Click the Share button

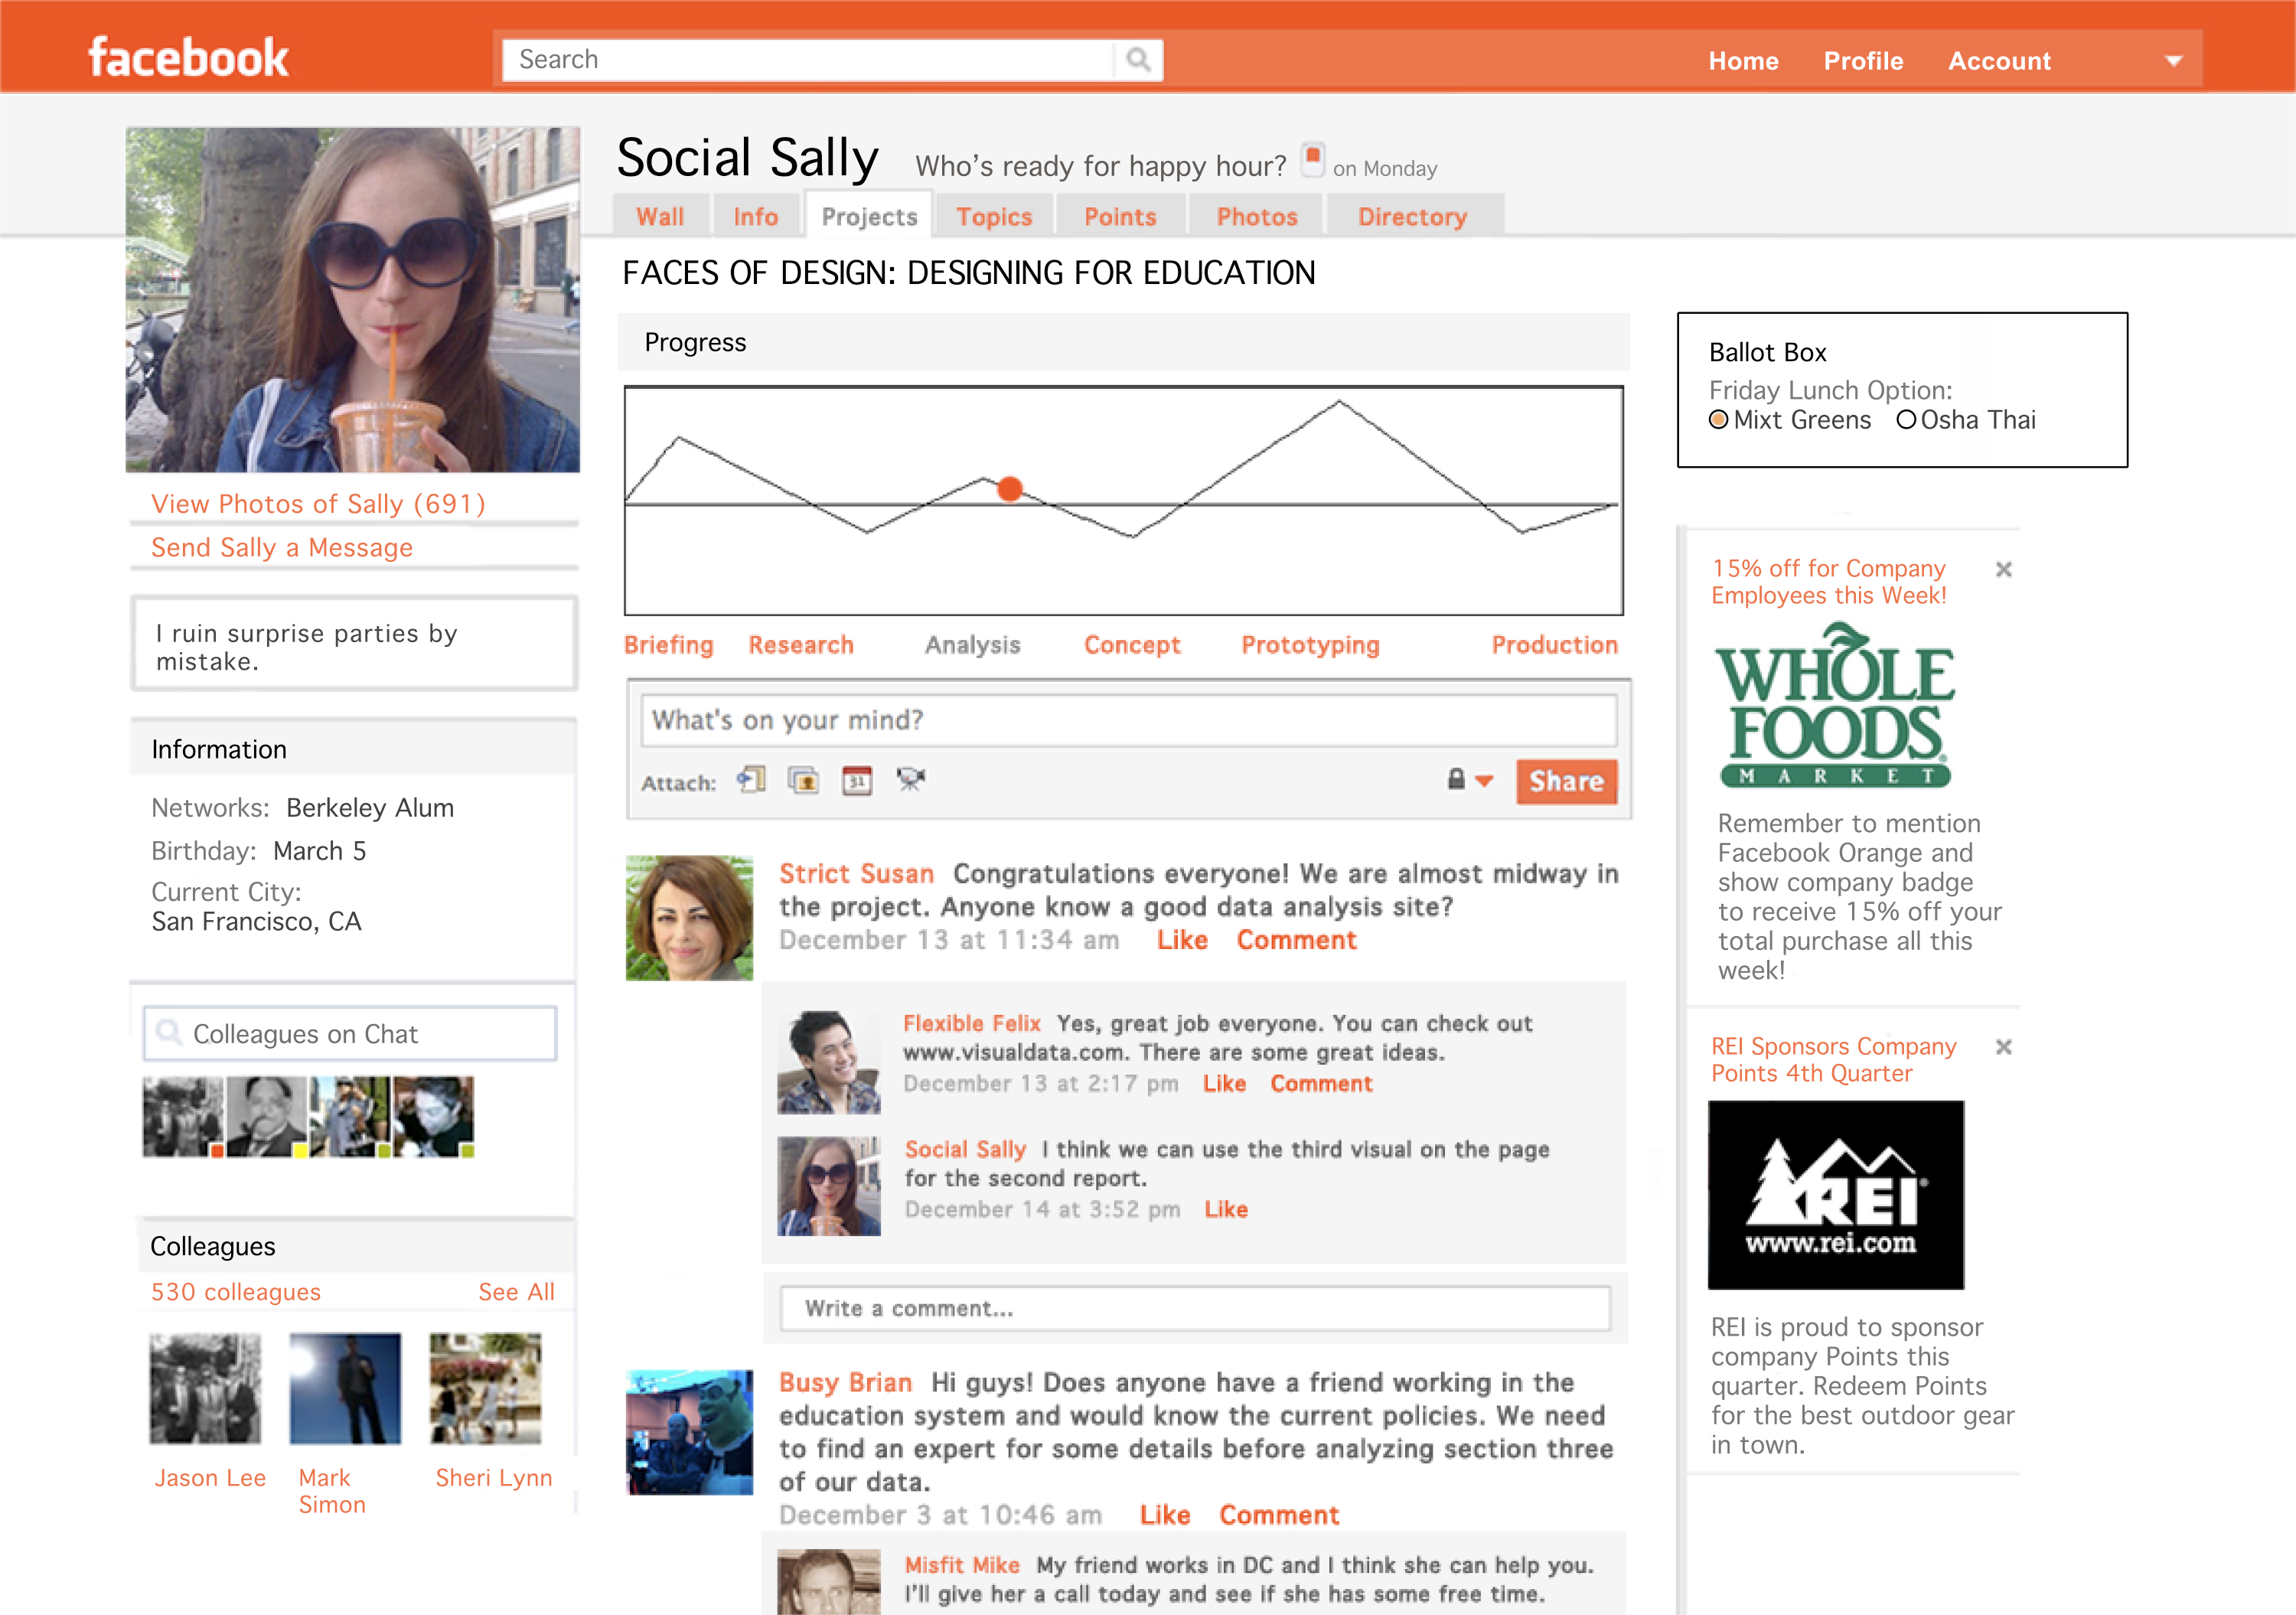[x=1565, y=781]
